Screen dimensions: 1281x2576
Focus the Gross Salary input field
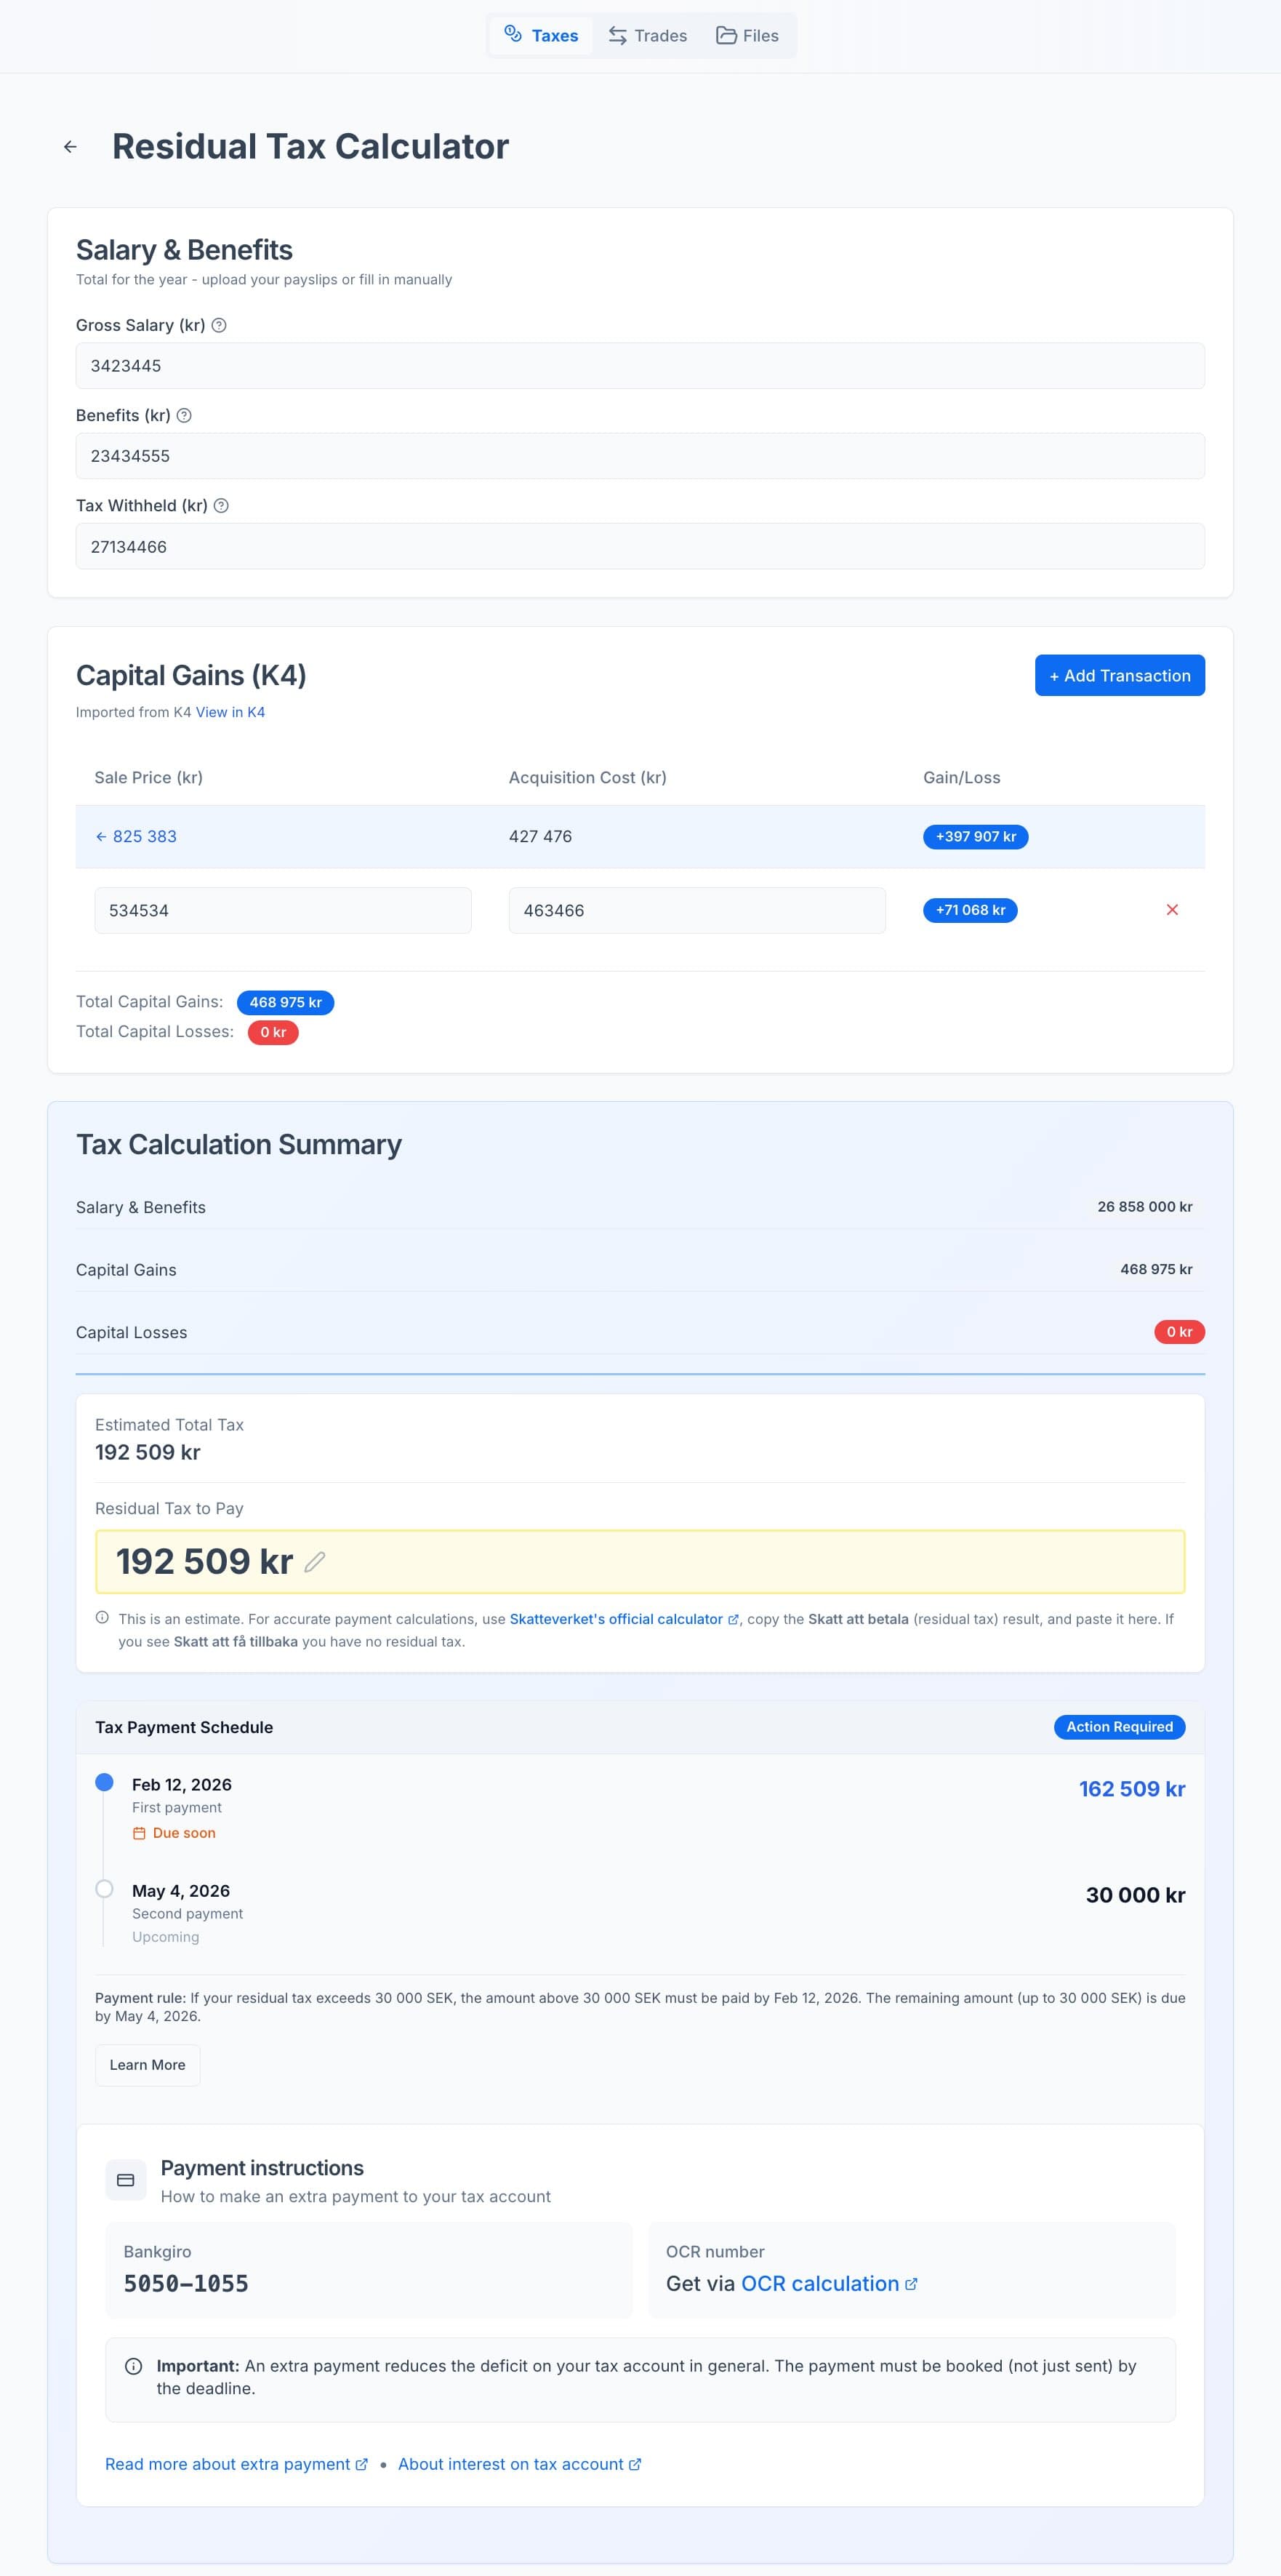[640, 366]
